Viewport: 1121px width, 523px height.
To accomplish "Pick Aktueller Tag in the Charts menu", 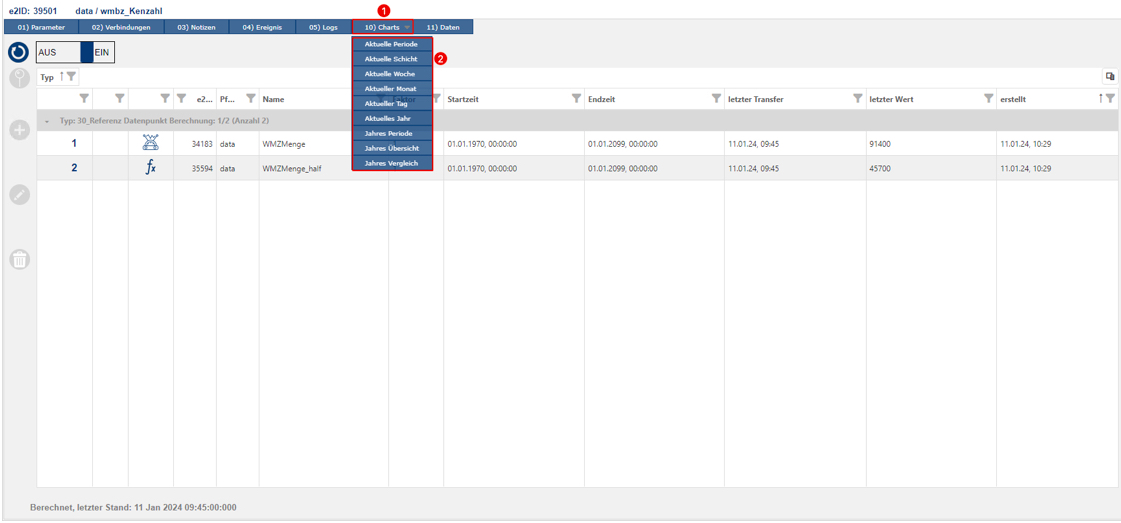I will click(x=392, y=104).
